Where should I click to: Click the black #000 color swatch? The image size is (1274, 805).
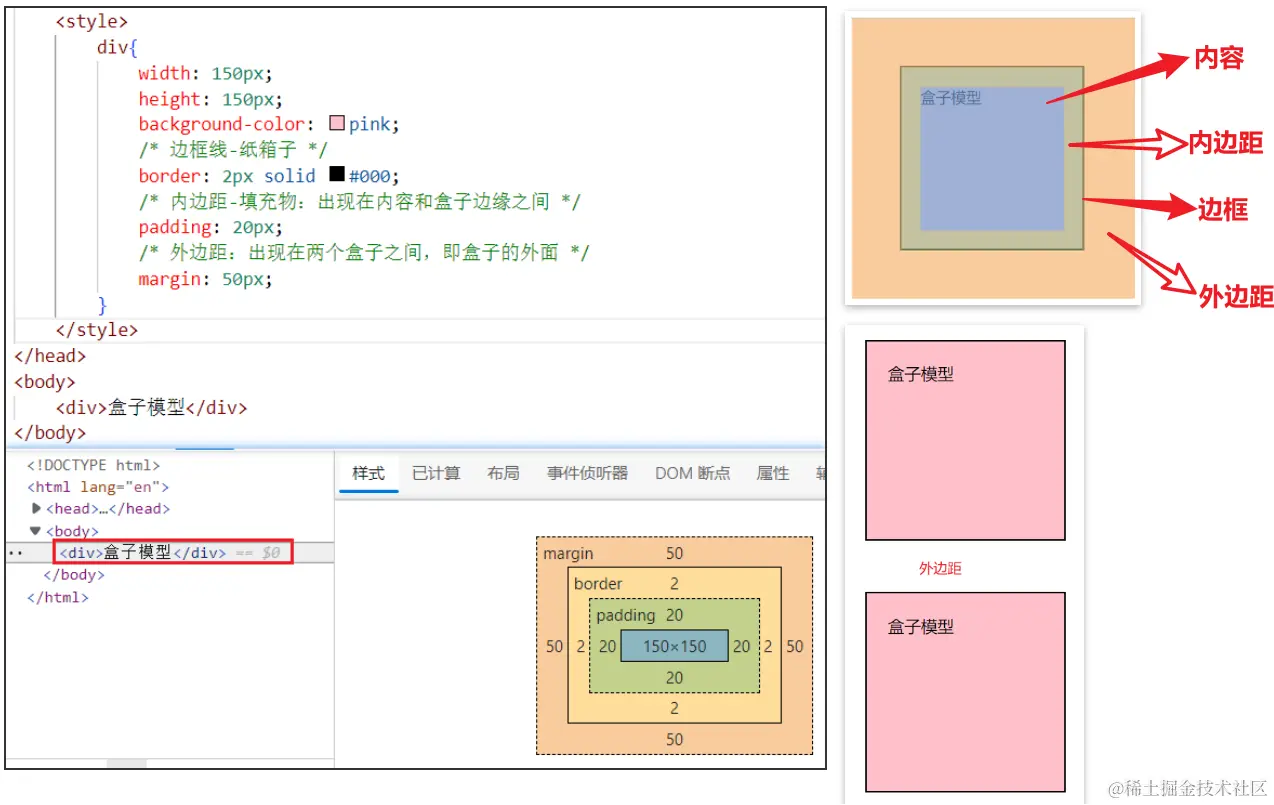click(337, 174)
